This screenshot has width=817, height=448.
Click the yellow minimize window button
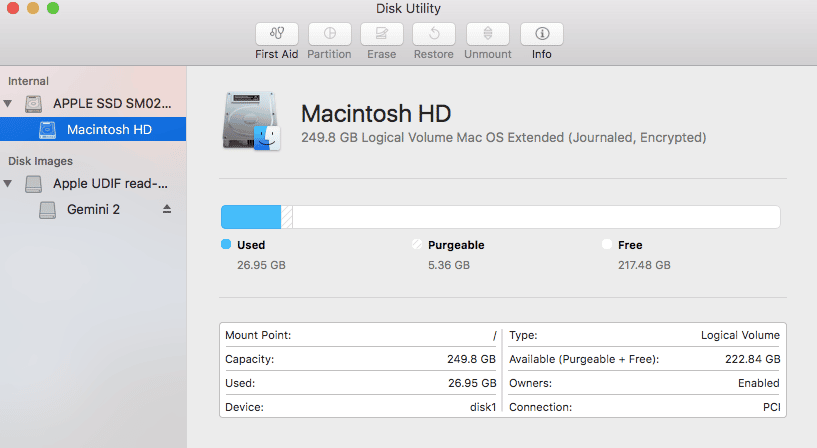33,8
